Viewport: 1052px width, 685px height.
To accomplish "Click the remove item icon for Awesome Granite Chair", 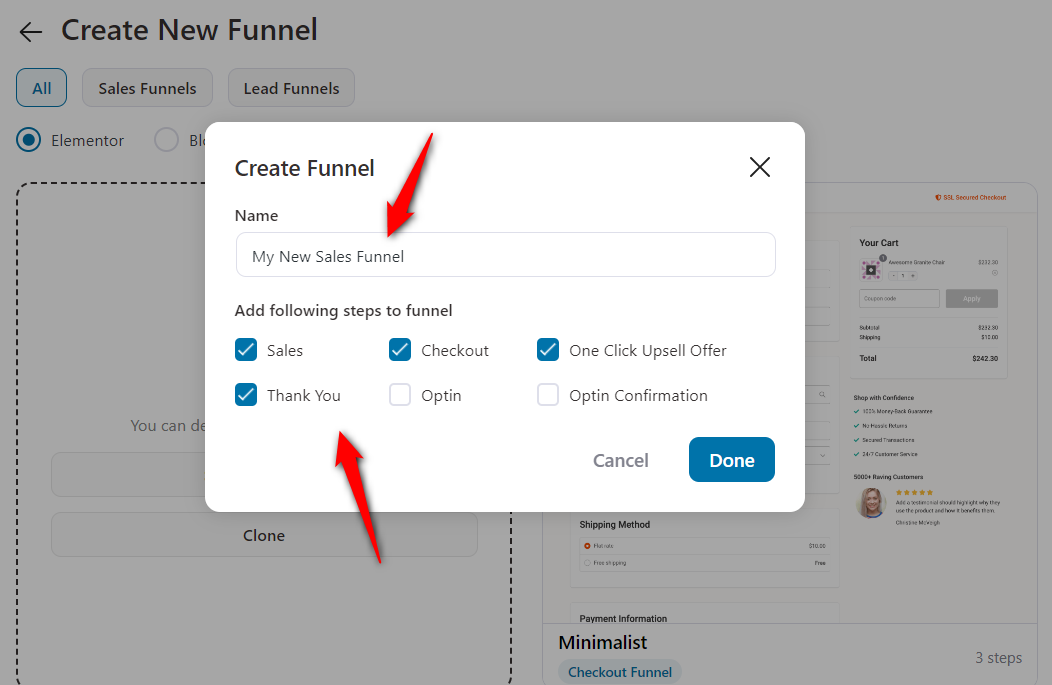I will [x=993, y=272].
